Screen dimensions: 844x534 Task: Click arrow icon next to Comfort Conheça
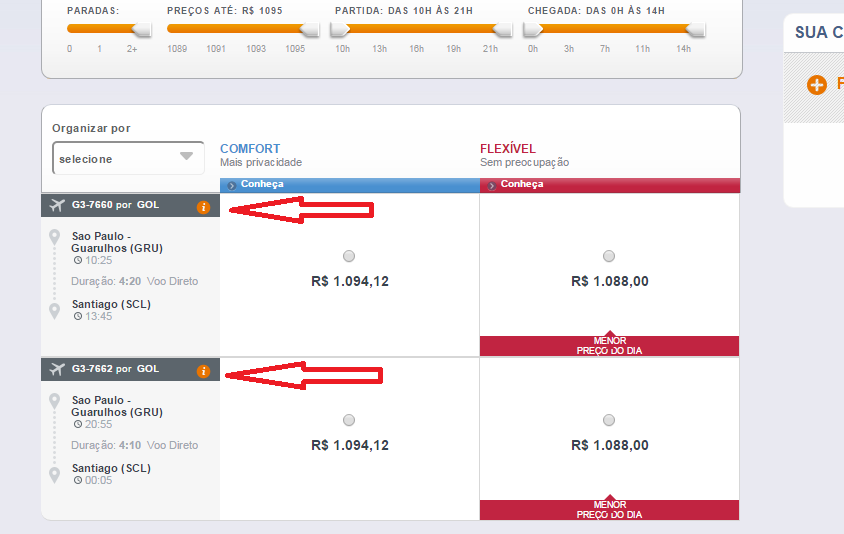232,186
